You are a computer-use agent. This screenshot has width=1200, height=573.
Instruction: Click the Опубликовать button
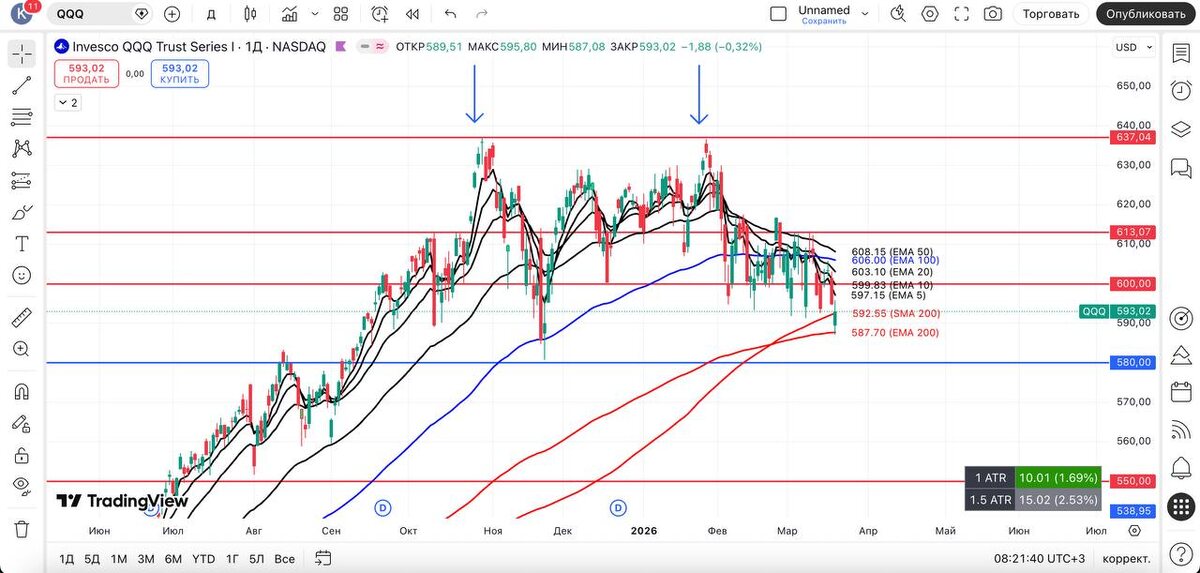click(x=1148, y=14)
